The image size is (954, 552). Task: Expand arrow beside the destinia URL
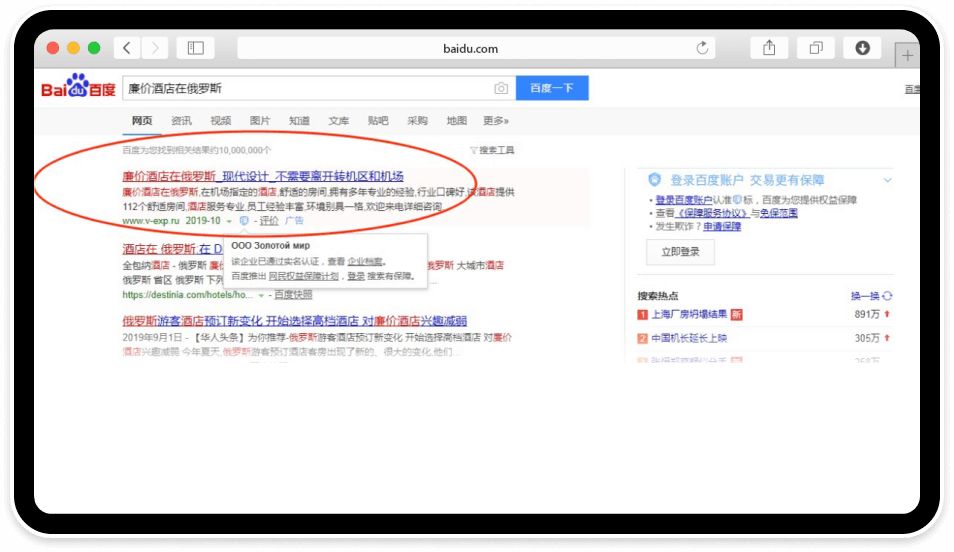point(262,295)
